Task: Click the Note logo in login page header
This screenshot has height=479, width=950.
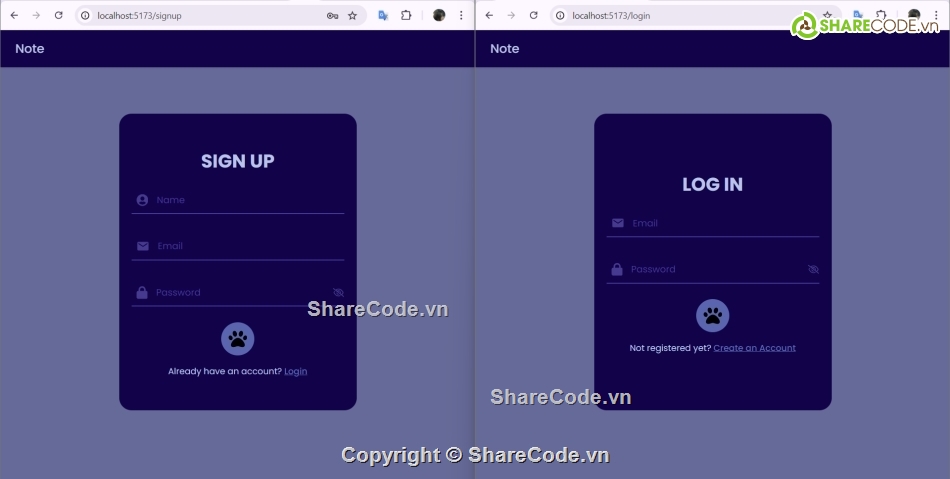Action: [504, 48]
